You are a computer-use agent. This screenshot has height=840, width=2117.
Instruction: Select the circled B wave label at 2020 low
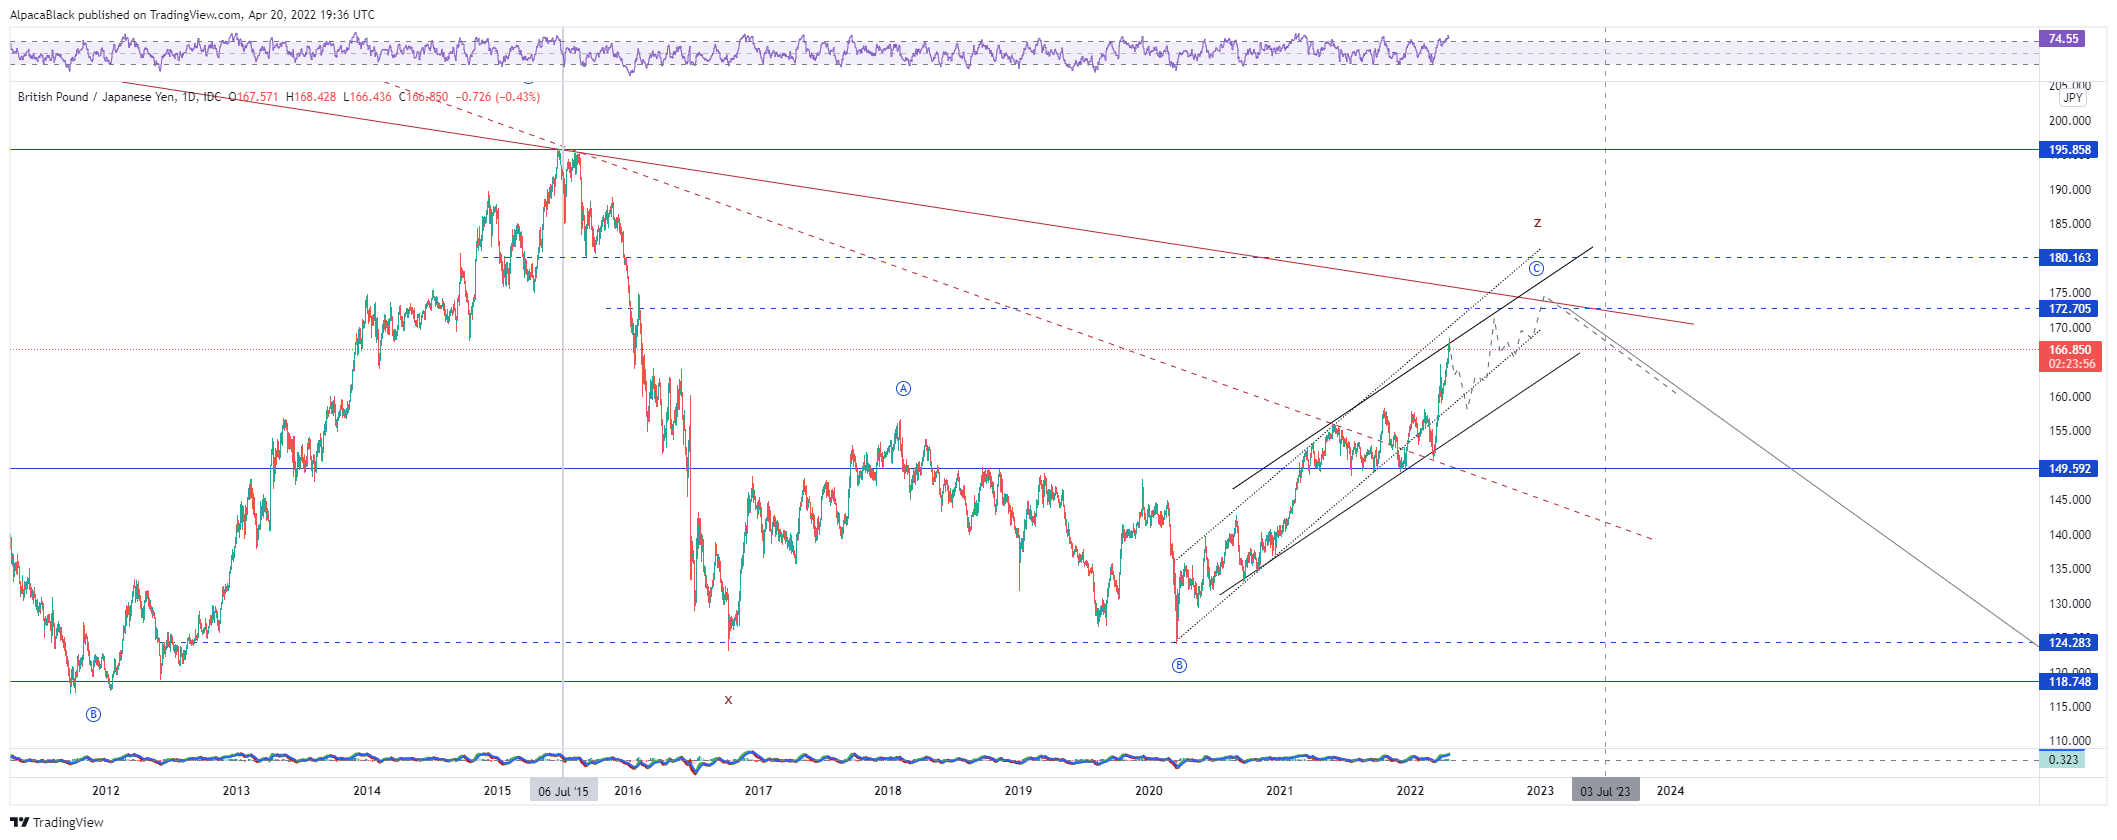coord(1179,665)
